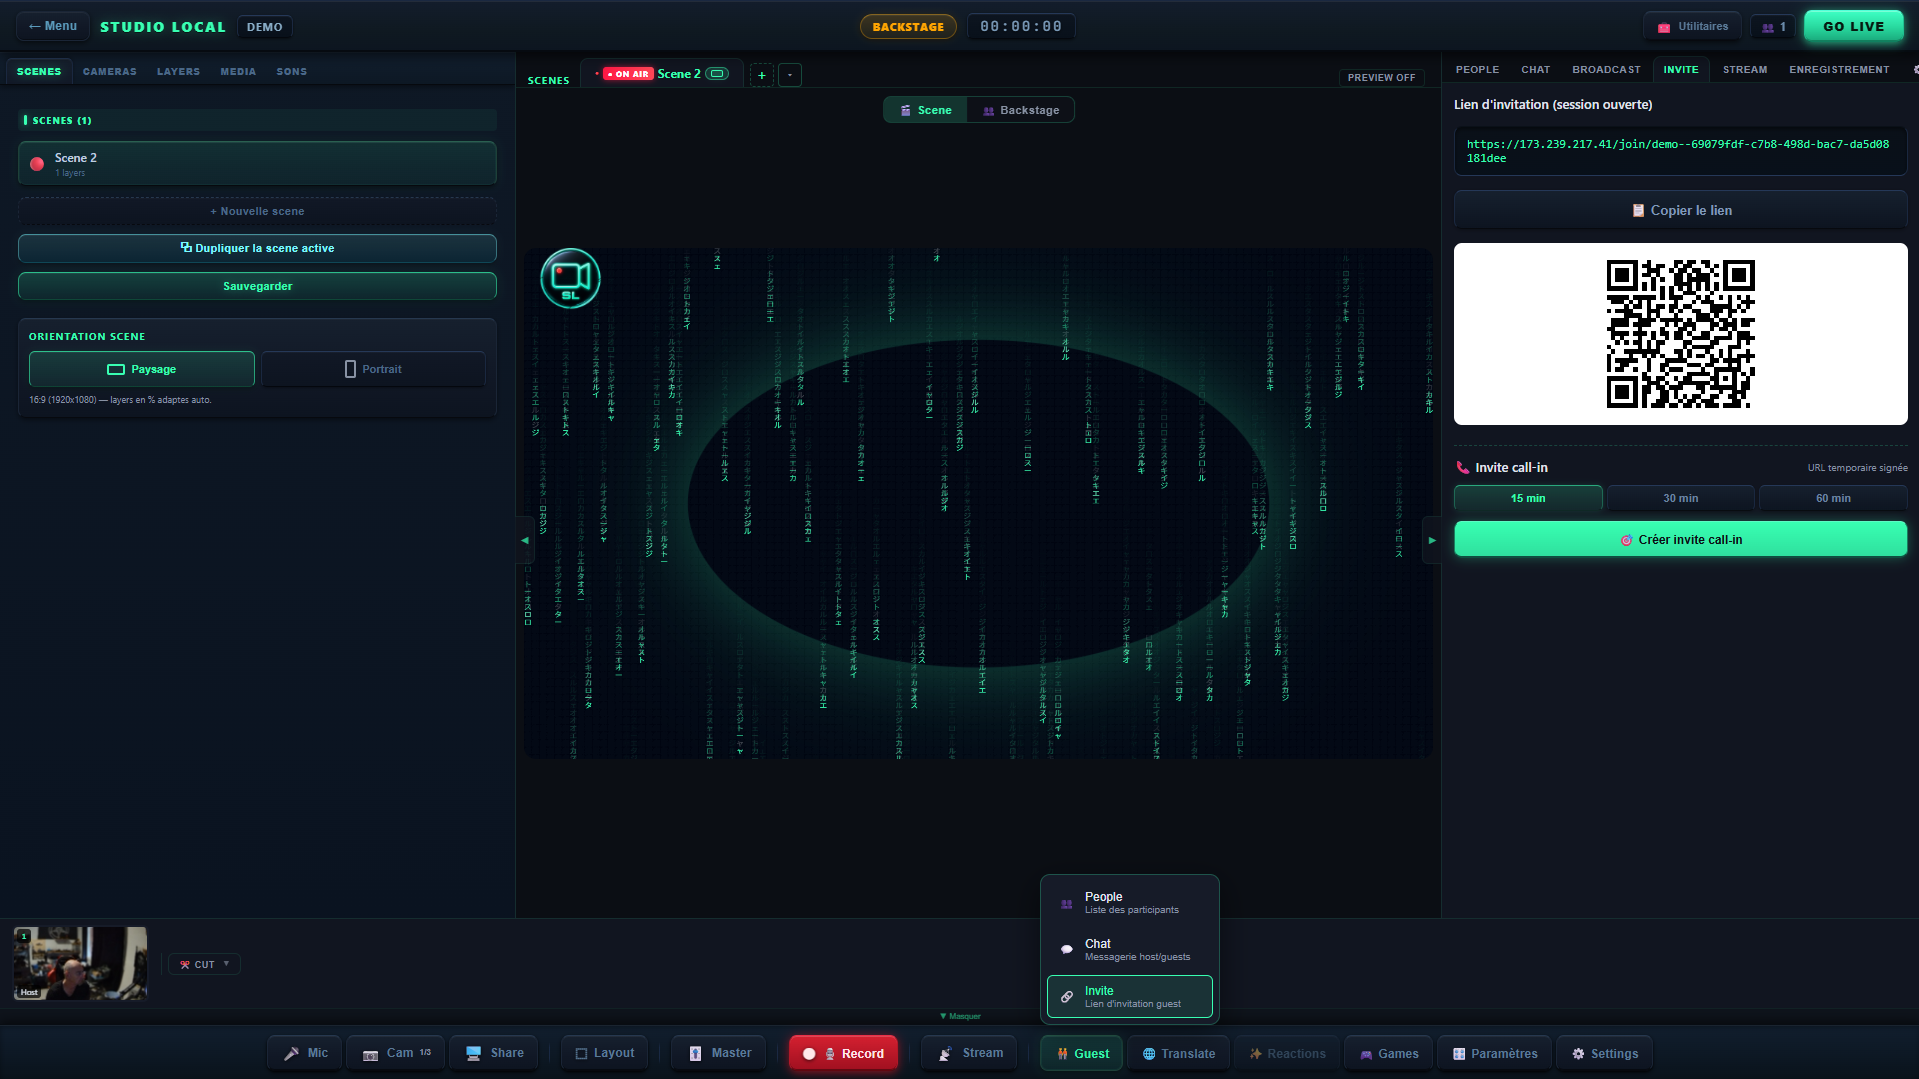This screenshot has width=1919, height=1079.
Task: Select 30 min call-in duration
Action: pyautogui.click(x=1680, y=498)
